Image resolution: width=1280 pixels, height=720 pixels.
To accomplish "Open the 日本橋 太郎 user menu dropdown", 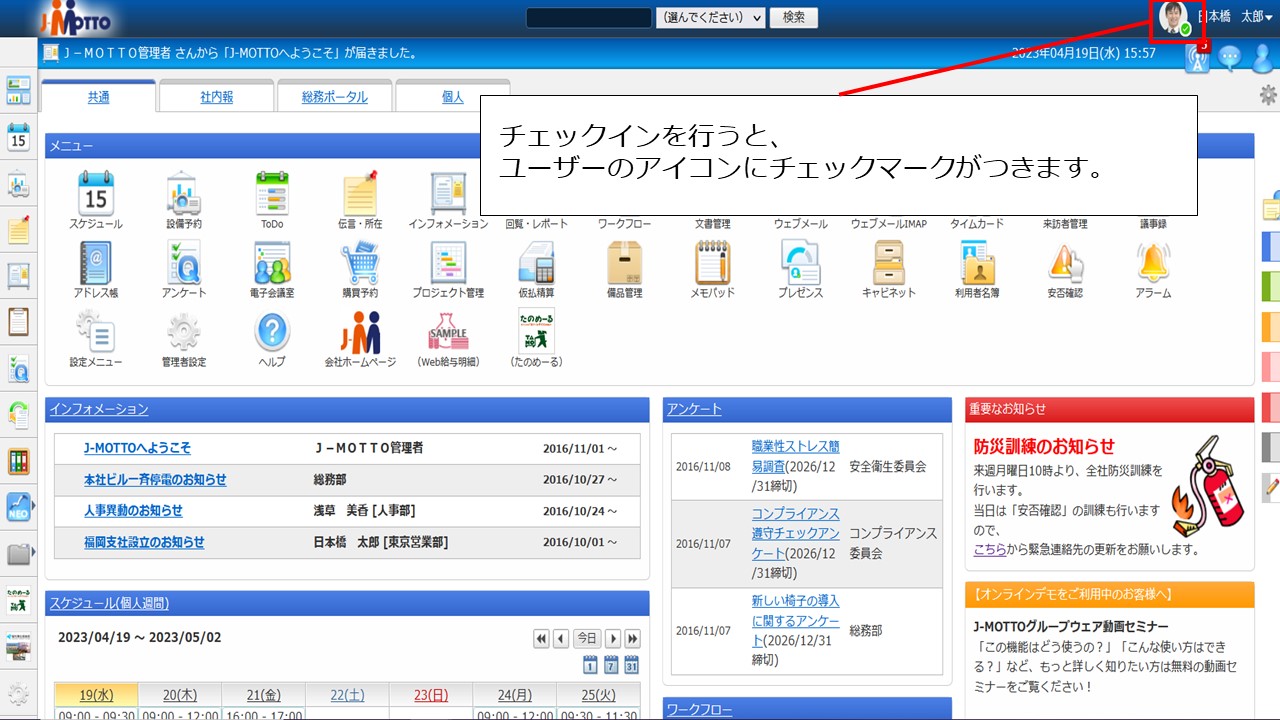I will pyautogui.click(x=1241, y=17).
